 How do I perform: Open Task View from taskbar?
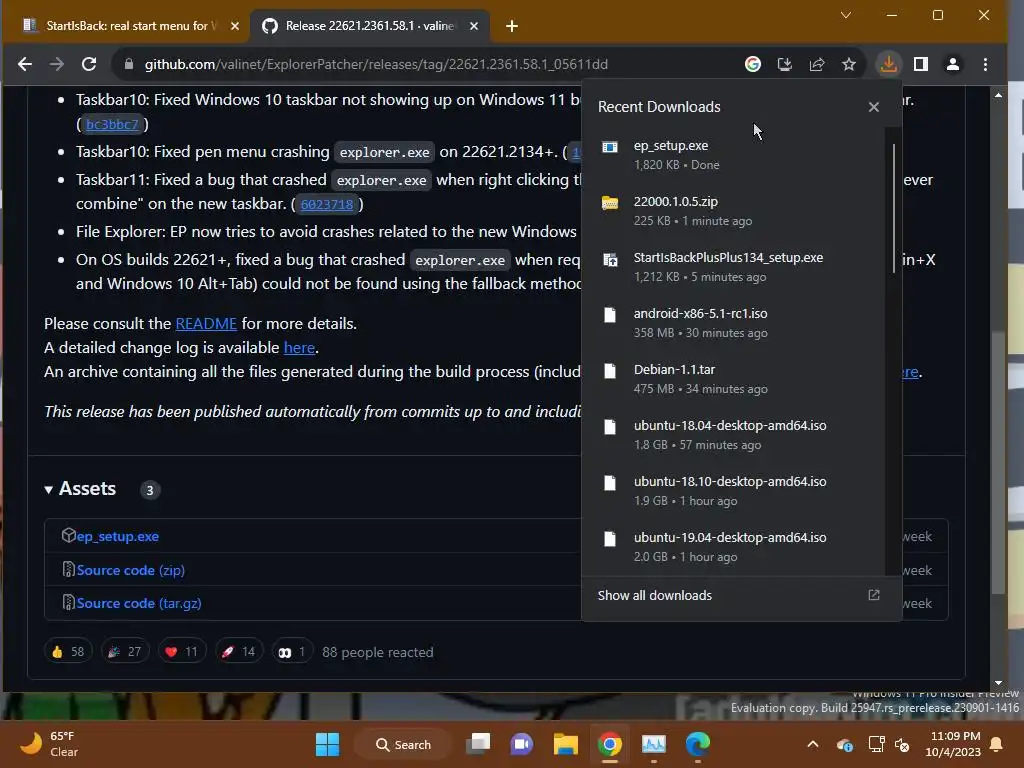tap(478, 744)
